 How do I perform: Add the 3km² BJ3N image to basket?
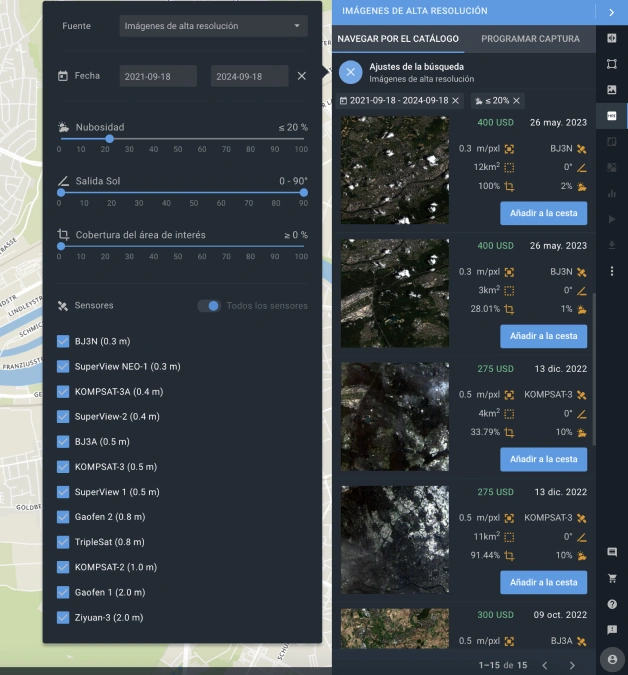point(543,336)
